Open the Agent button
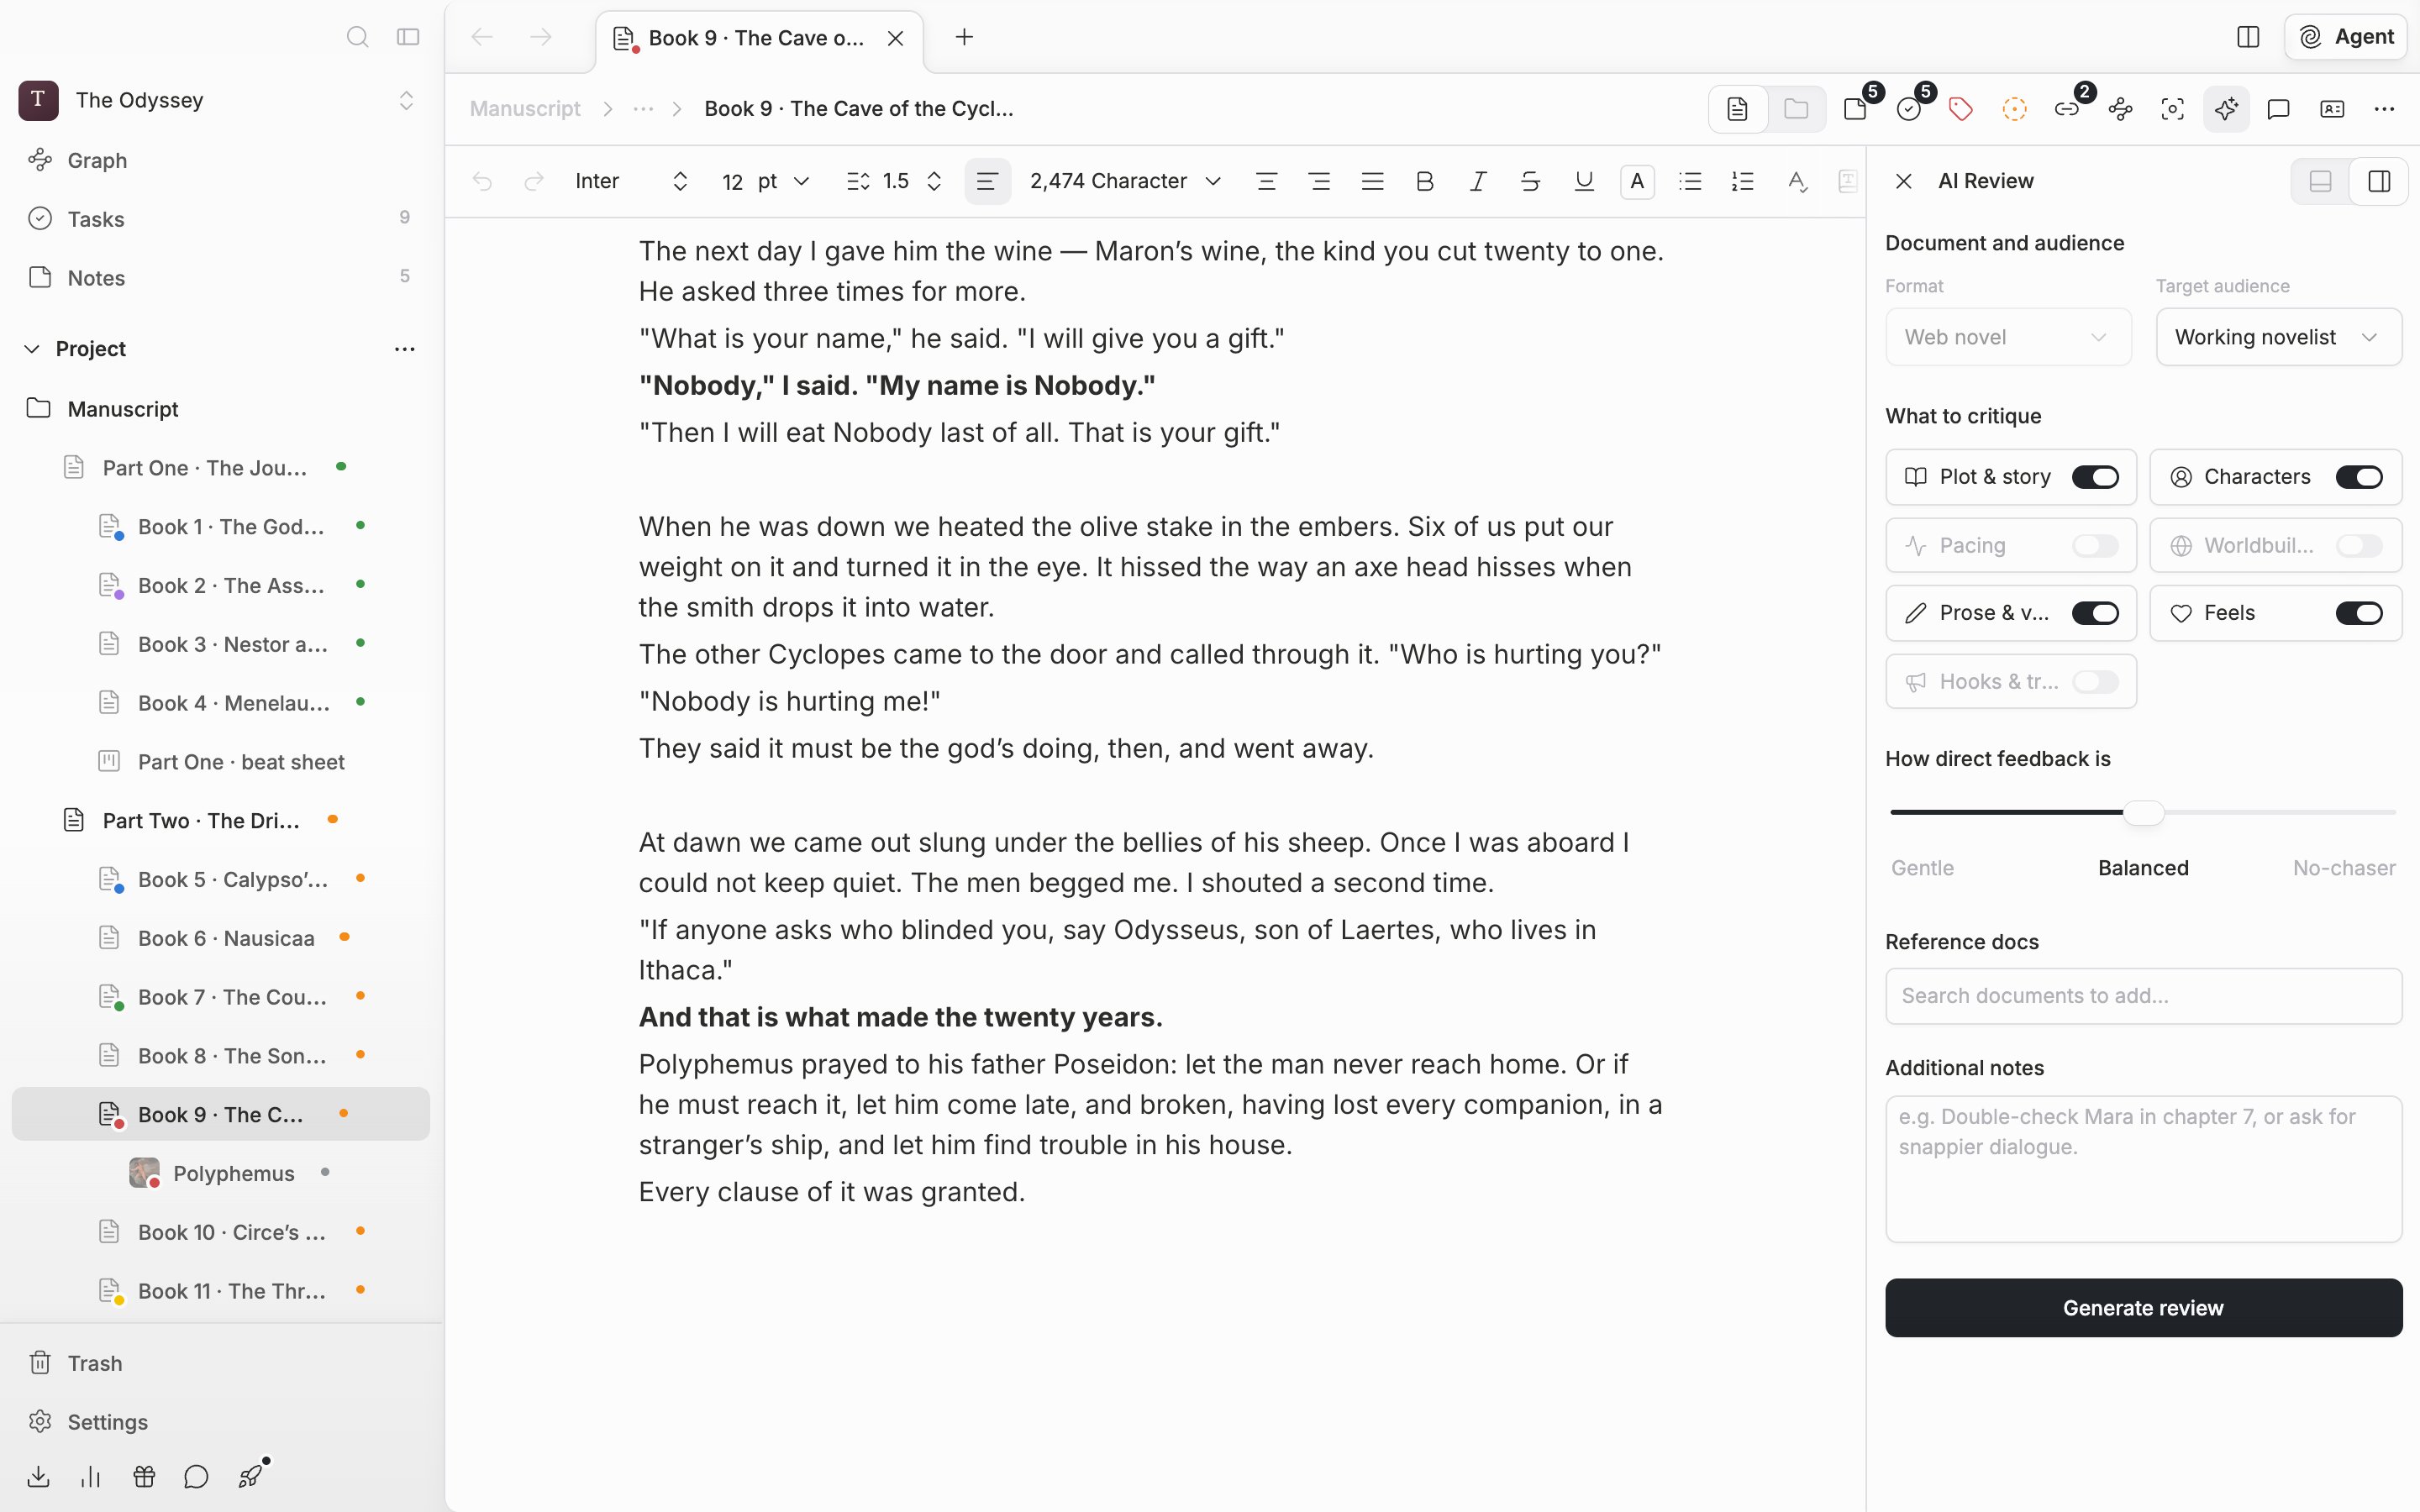The image size is (2420, 1512). (x=2346, y=37)
